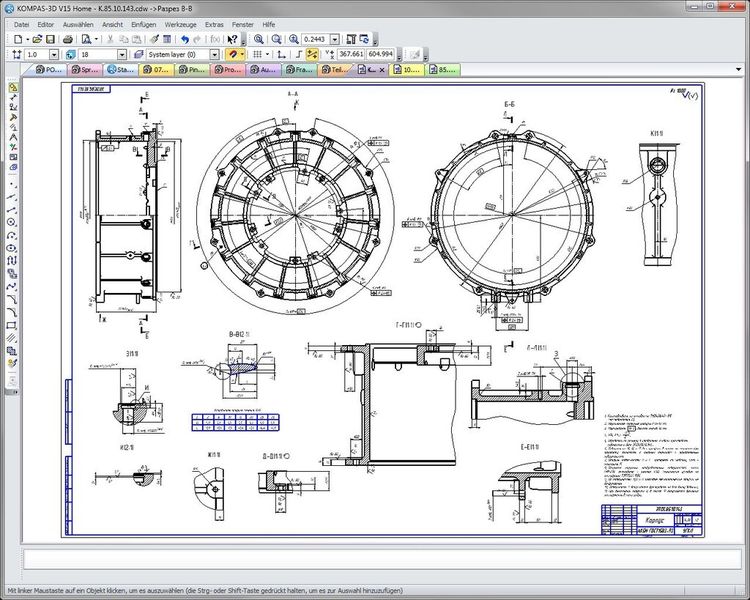Image resolution: width=750 pixels, height=600 pixels.
Task: Click the context help arrow icon
Action: 233,38
